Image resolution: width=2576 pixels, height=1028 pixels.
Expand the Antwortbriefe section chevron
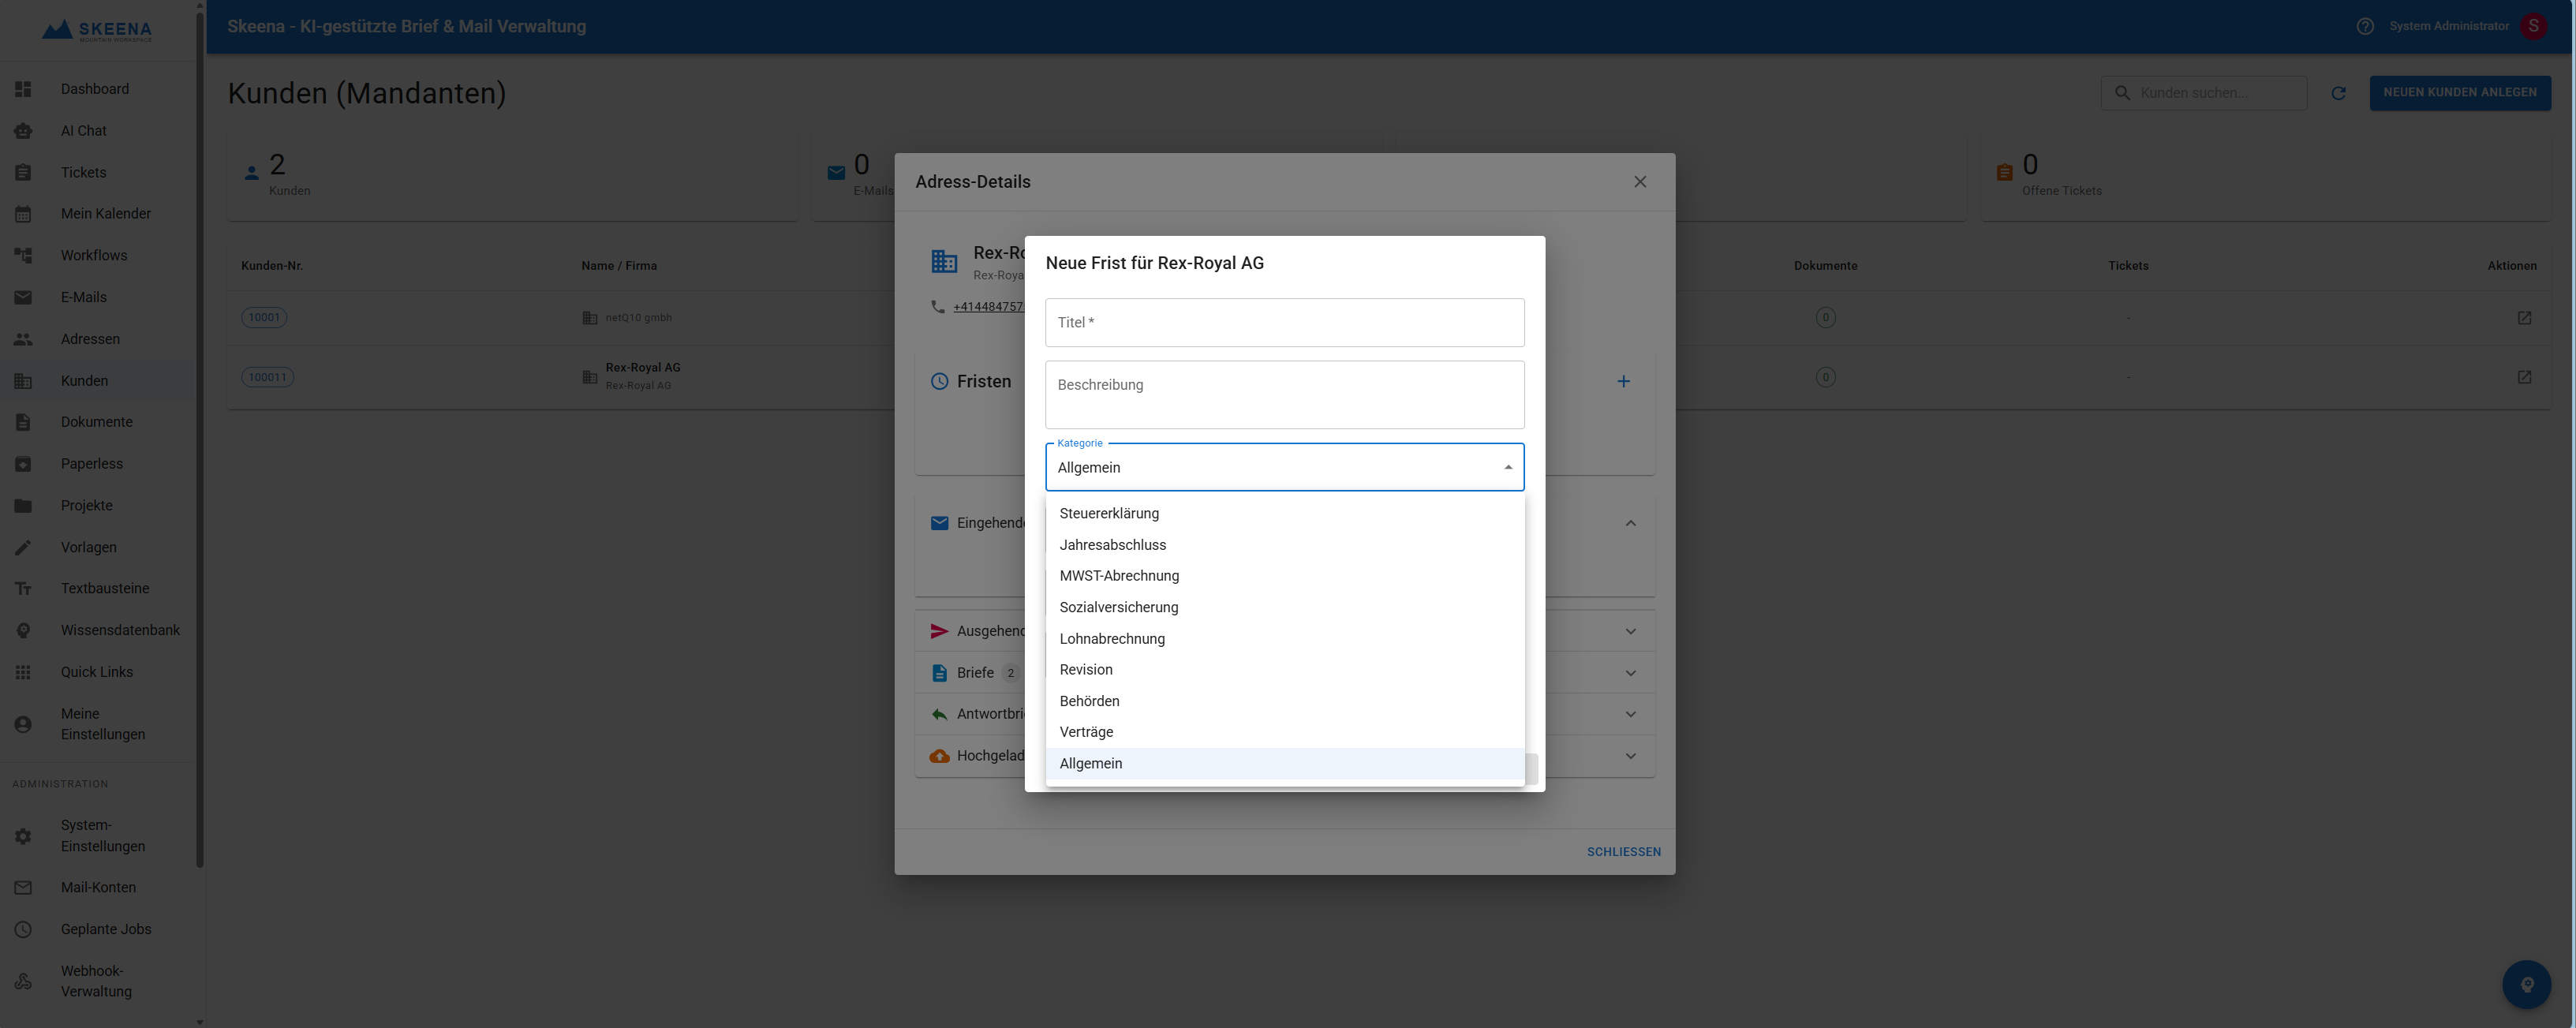pyautogui.click(x=1630, y=713)
